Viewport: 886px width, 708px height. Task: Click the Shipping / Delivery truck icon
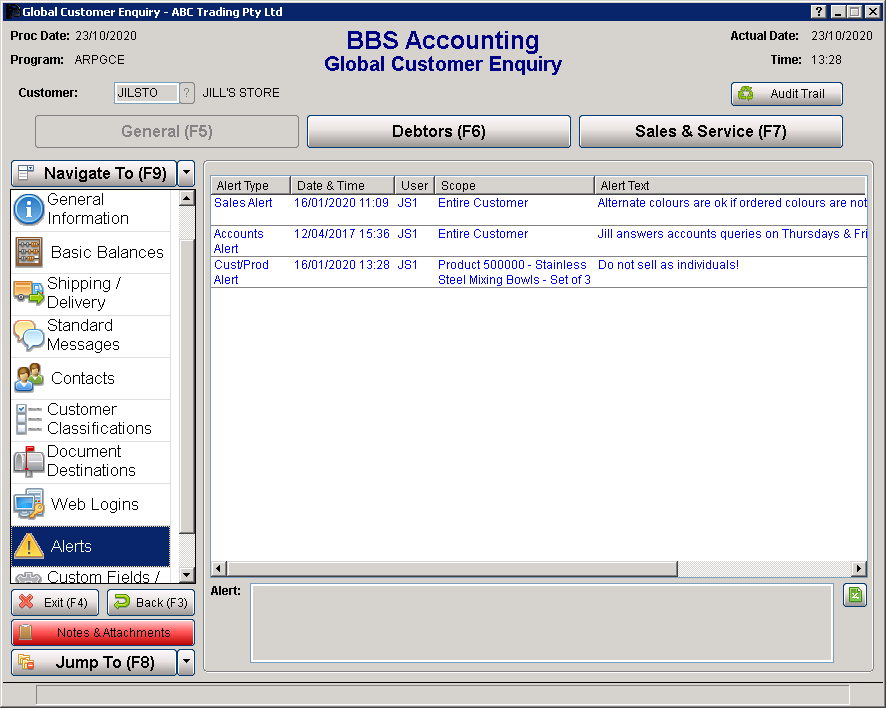point(28,293)
